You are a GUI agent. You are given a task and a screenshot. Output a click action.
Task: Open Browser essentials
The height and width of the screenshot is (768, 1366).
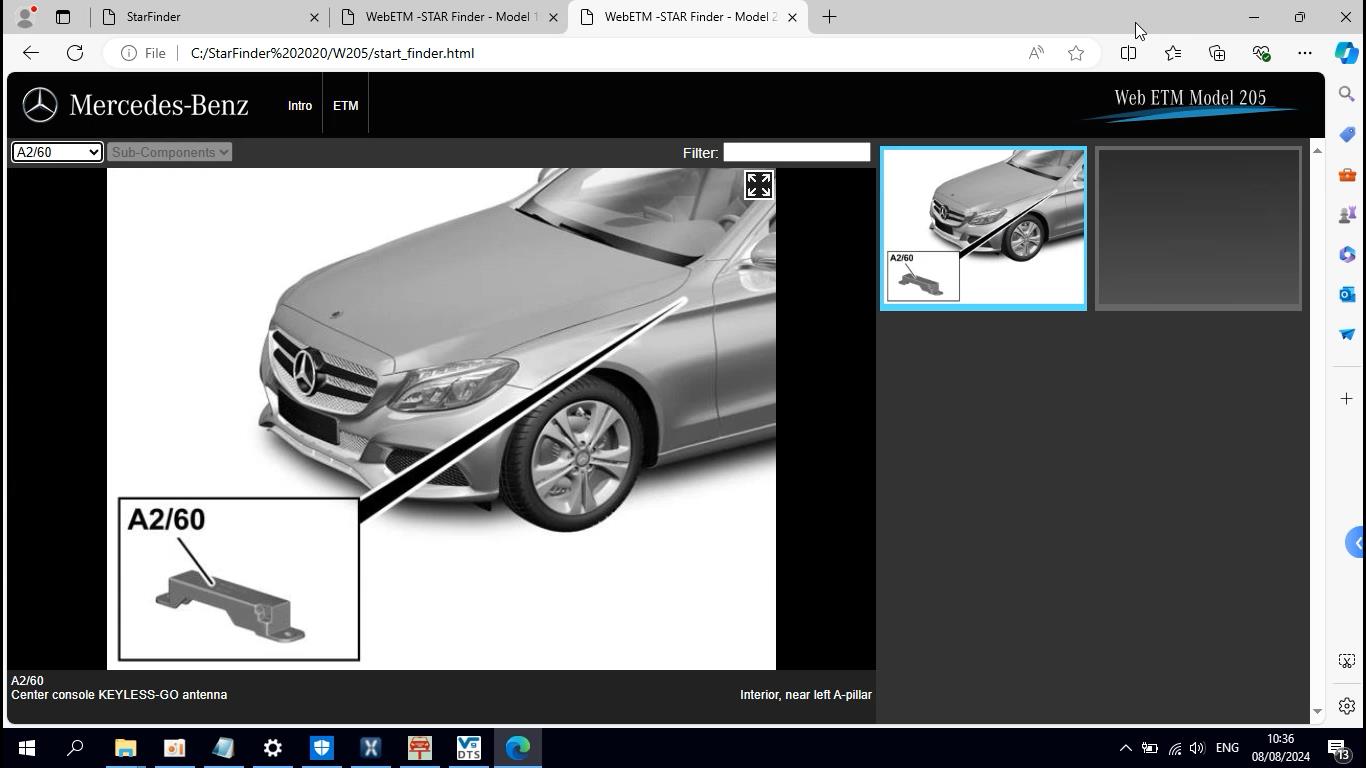point(1261,53)
